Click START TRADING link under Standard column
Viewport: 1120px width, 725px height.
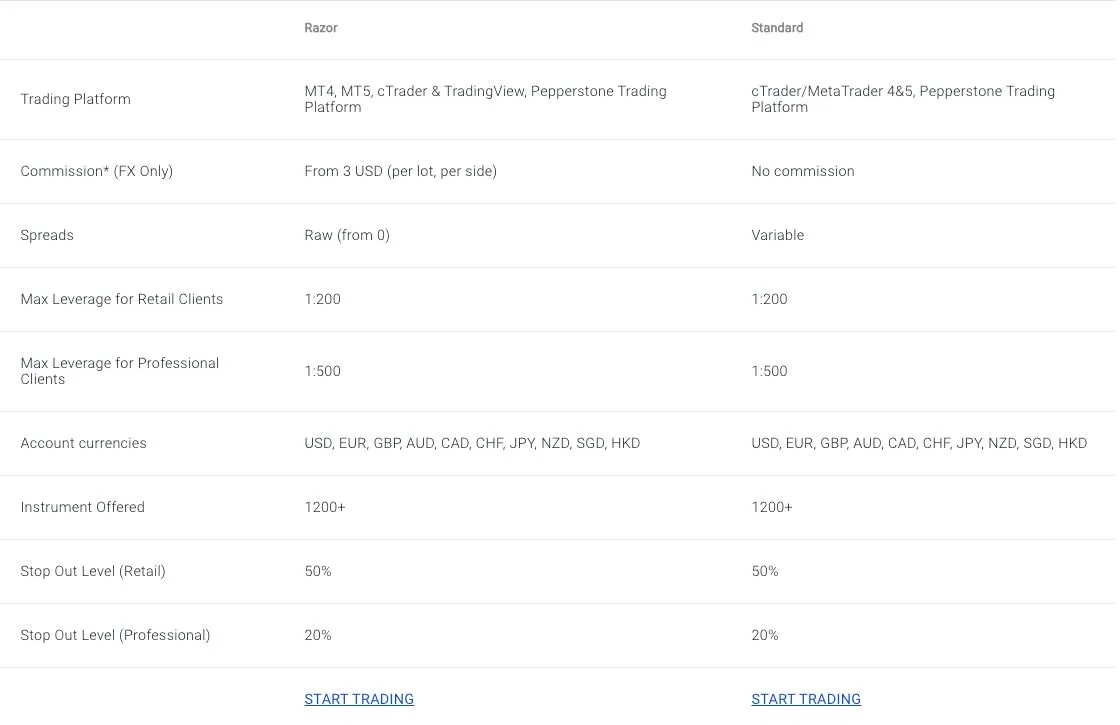[806, 699]
